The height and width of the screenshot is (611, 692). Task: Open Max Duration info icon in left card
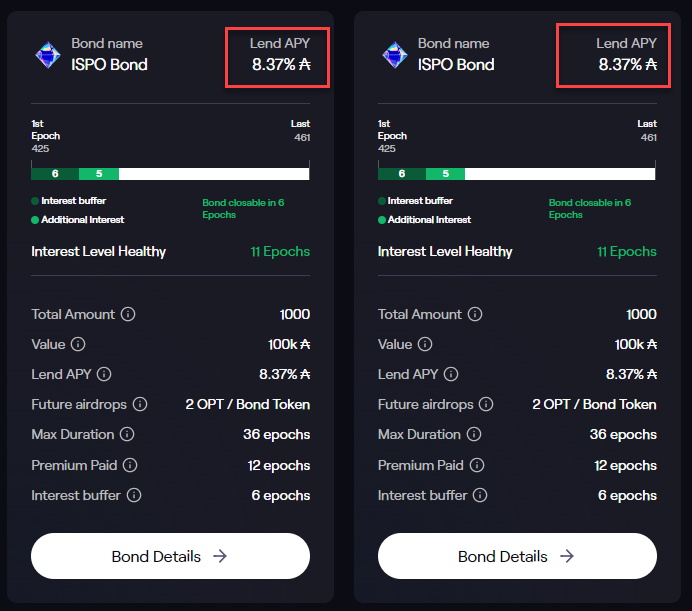(x=127, y=434)
